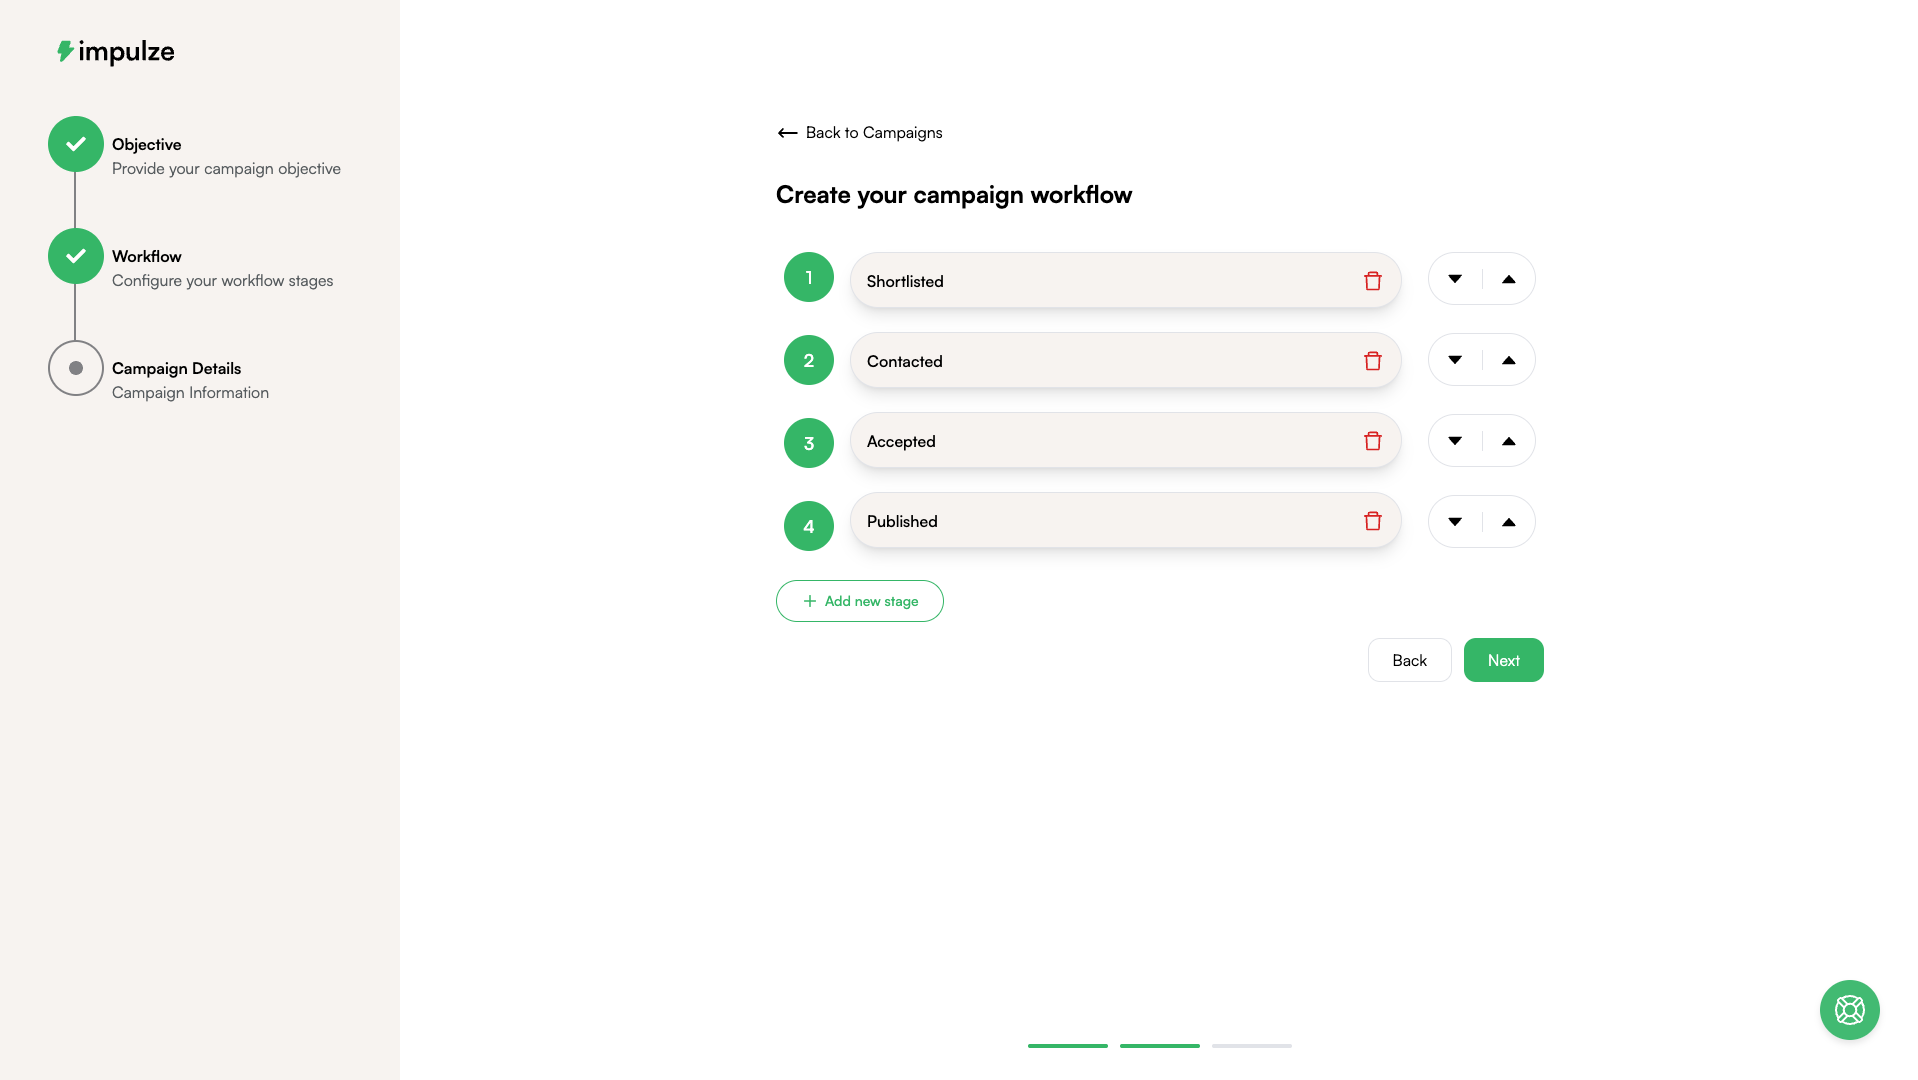Move the Published stage up
1918x1080 pixels.
[1509, 521]
